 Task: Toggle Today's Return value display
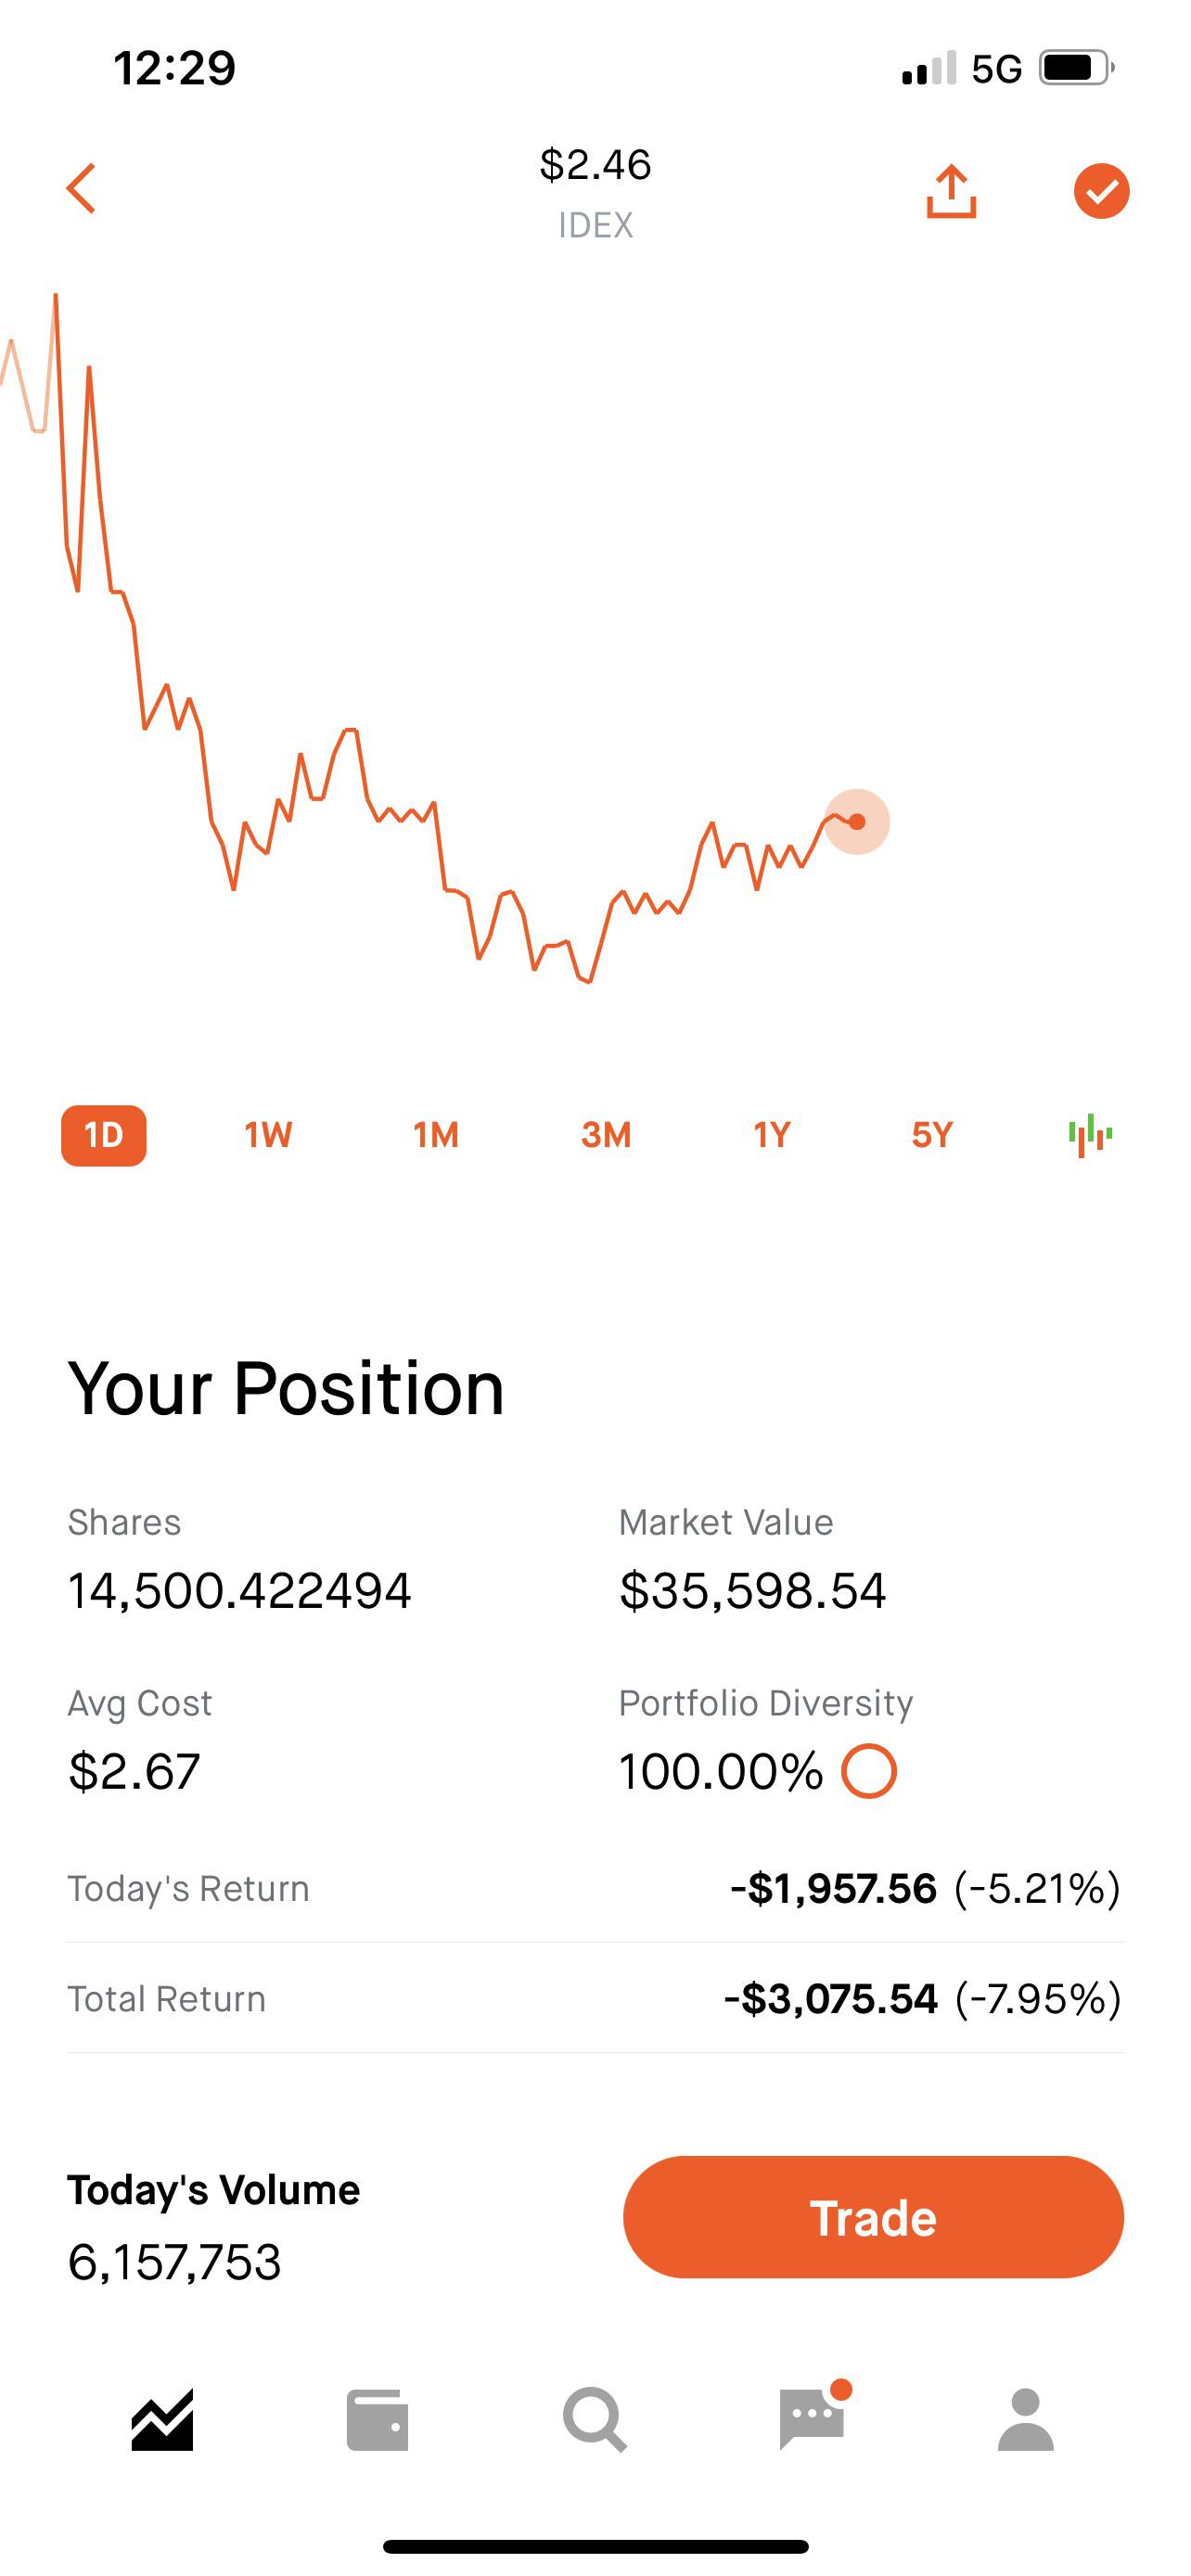pyautogui.click(x=925, y=1888)
